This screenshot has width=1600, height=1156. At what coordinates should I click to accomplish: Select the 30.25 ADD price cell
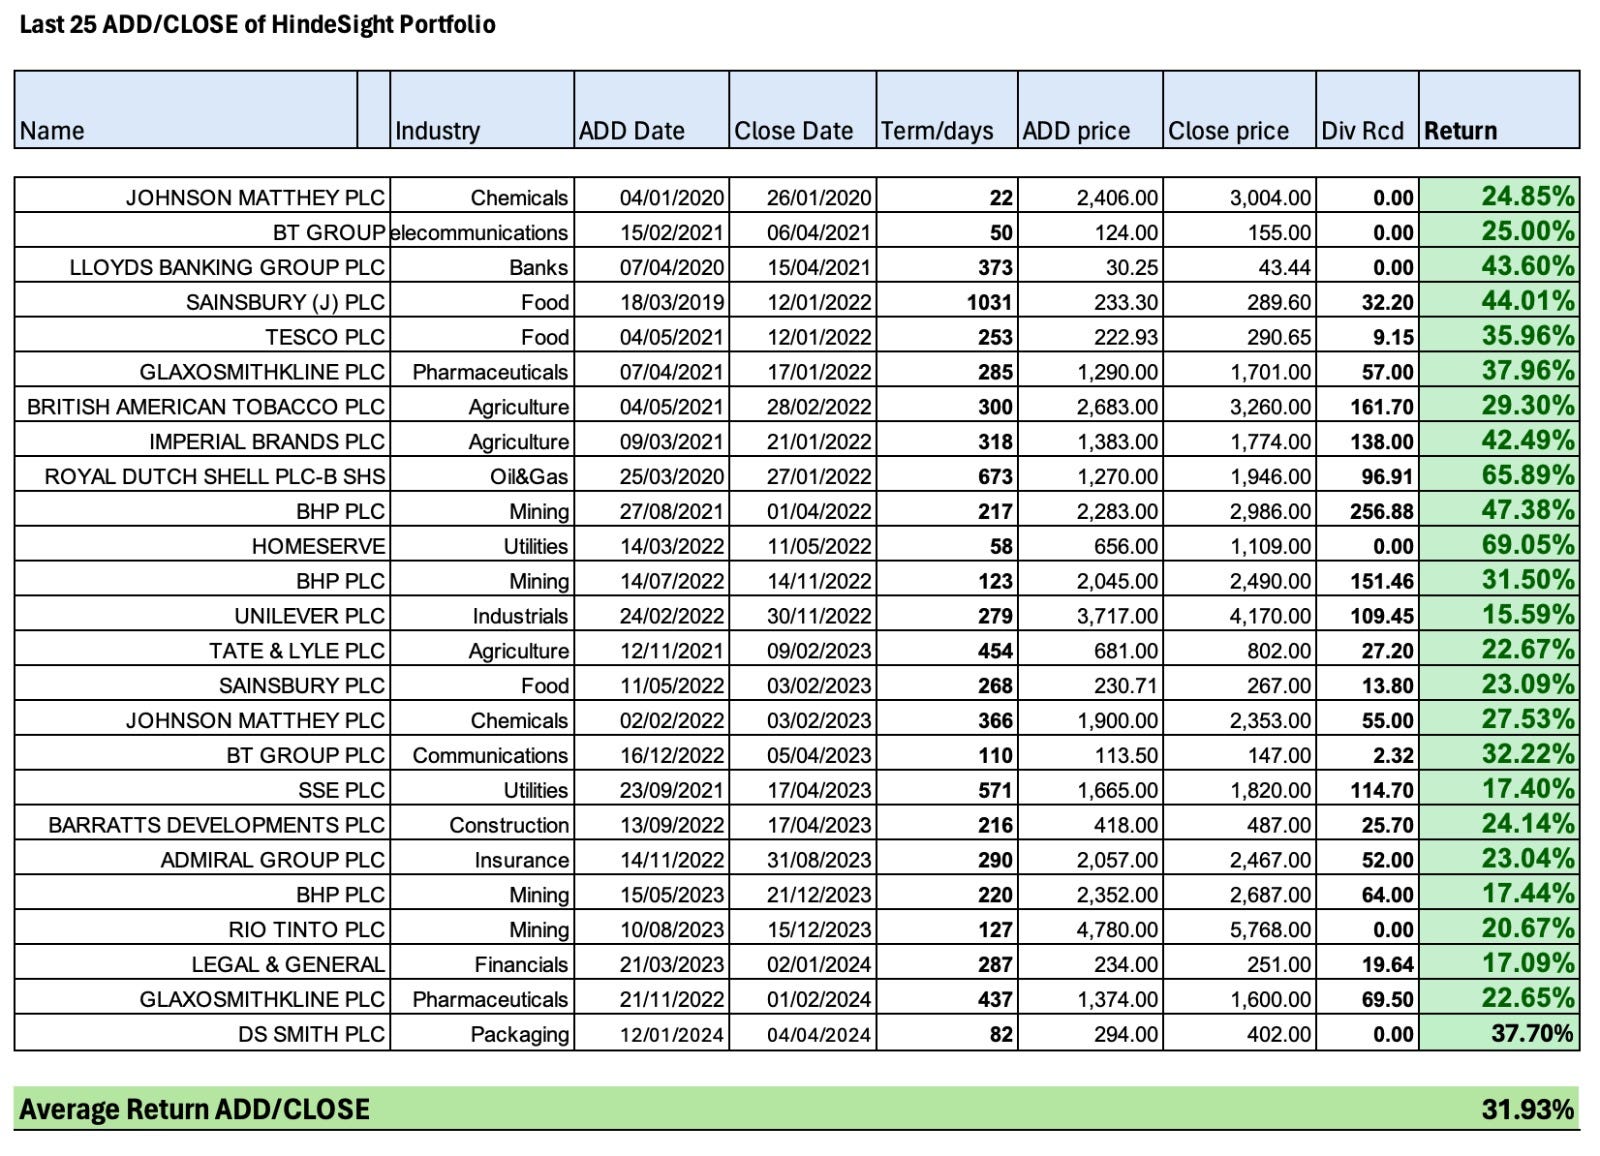(x=1090, y=267)
